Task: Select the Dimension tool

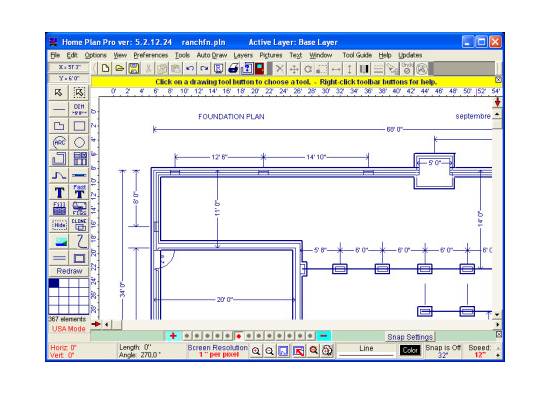Action: pyautogui.click(x=79, y=109)
